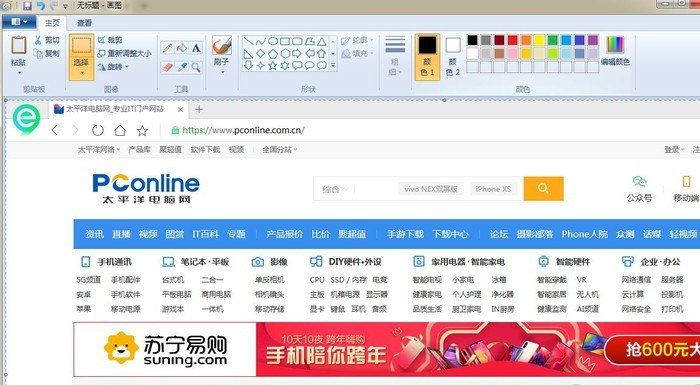This screenshot has height=385, width=700.
Task: Choose the cloud callout shape
Action: (322, 66)
